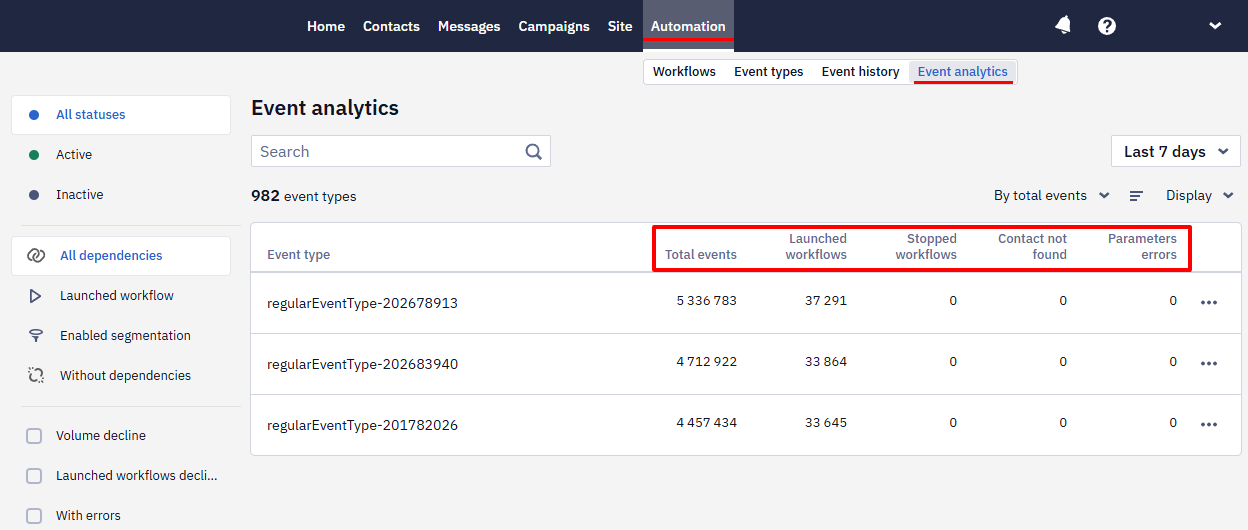Open more options for regularEventType-201782026
The height and width of the screenshot is (530, 1248).
click(x=1208, y=424)
